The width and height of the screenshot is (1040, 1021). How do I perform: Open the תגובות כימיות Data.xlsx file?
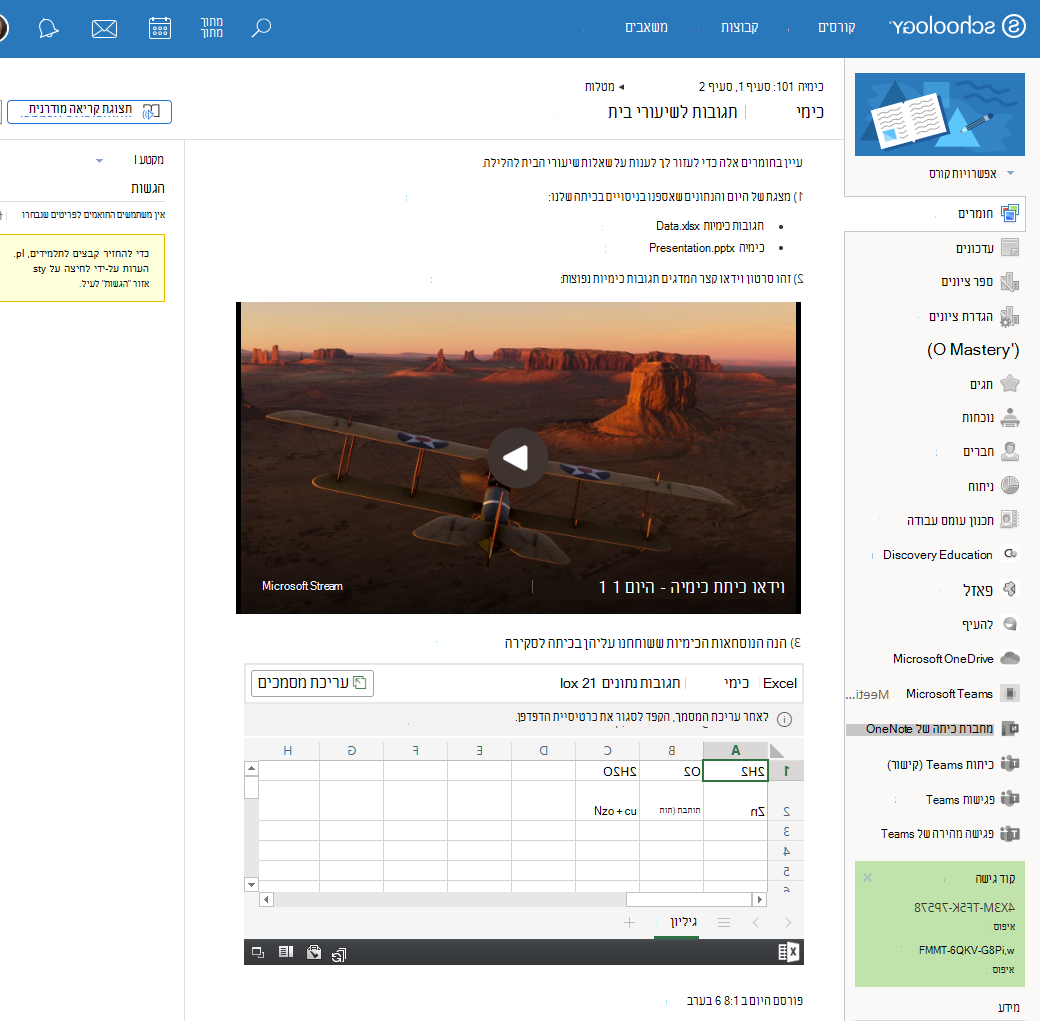[709, 226]
